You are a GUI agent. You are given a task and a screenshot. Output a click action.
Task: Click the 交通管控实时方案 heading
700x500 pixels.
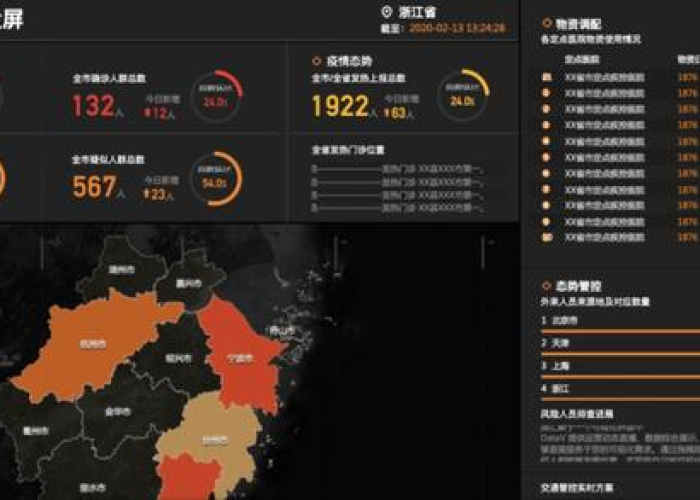pyautogui.click(x=577, y=488)
